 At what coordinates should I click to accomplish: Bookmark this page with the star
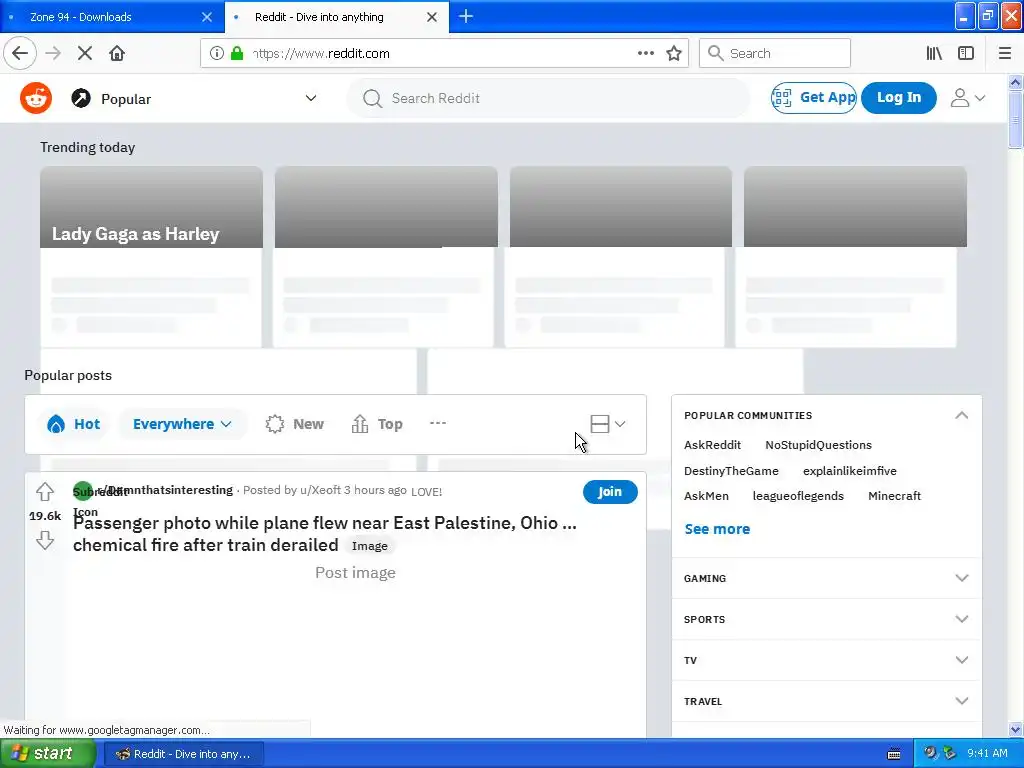pos(674,54)
